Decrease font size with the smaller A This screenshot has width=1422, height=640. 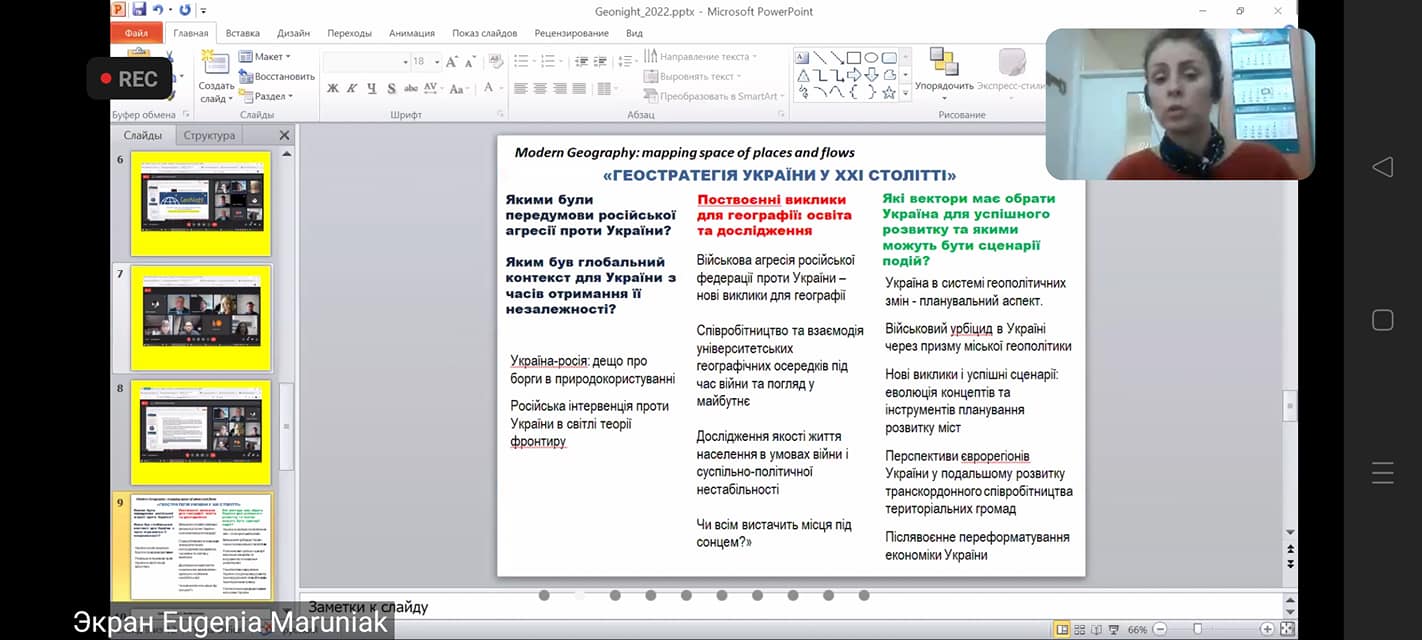(x=470, y=61)
